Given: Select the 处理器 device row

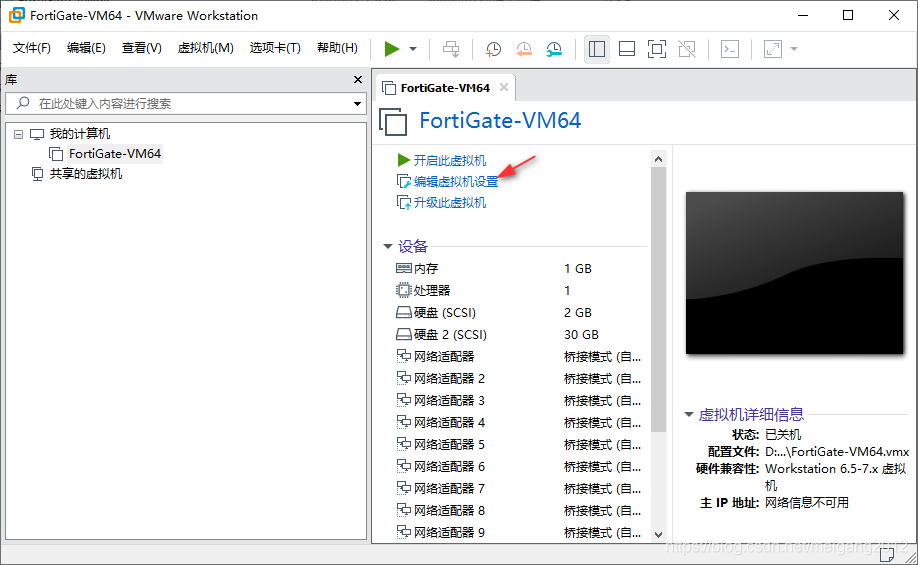Looking at the screenshot, I should (x=521, y=290).
